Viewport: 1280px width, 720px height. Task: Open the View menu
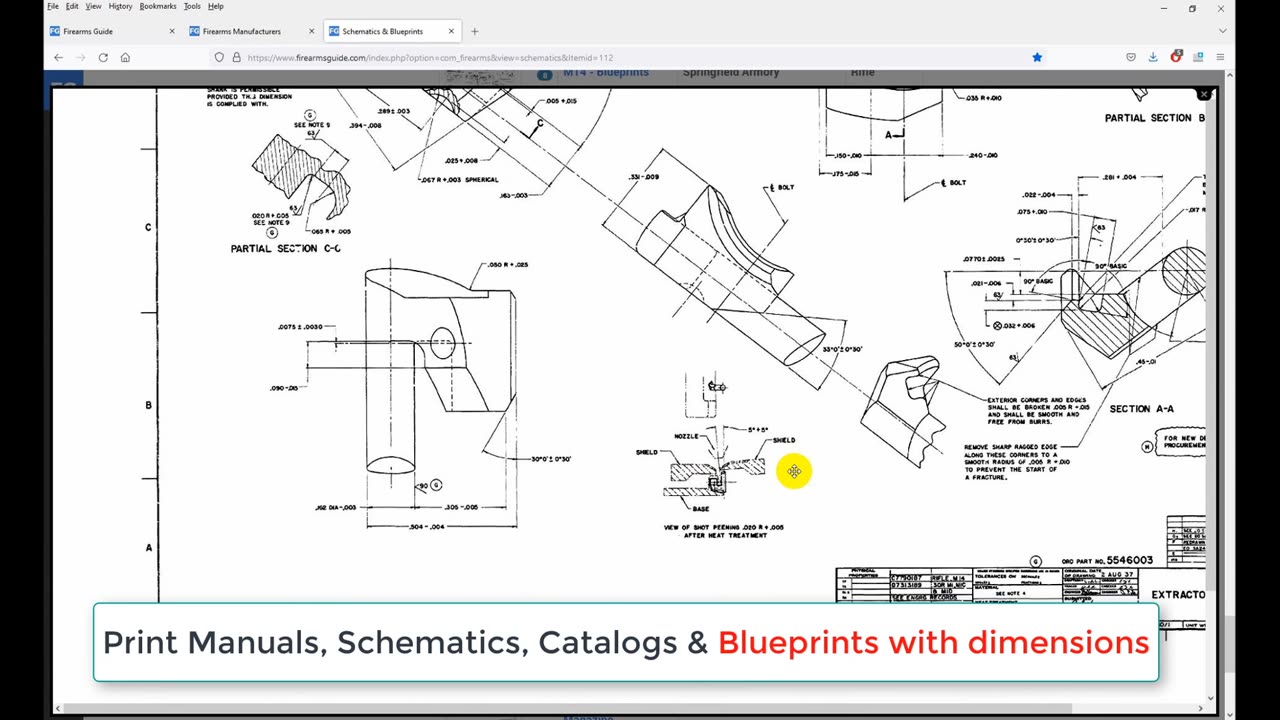(x=93, y=6)
